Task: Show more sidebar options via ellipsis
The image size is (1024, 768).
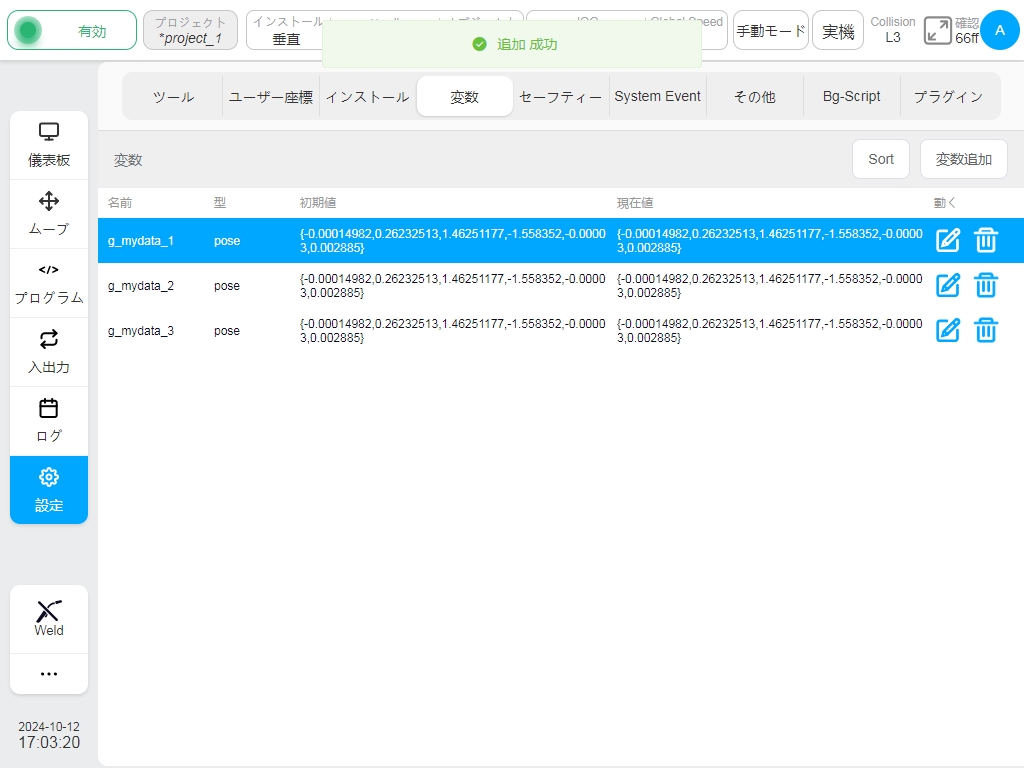Action: point(49,673)
